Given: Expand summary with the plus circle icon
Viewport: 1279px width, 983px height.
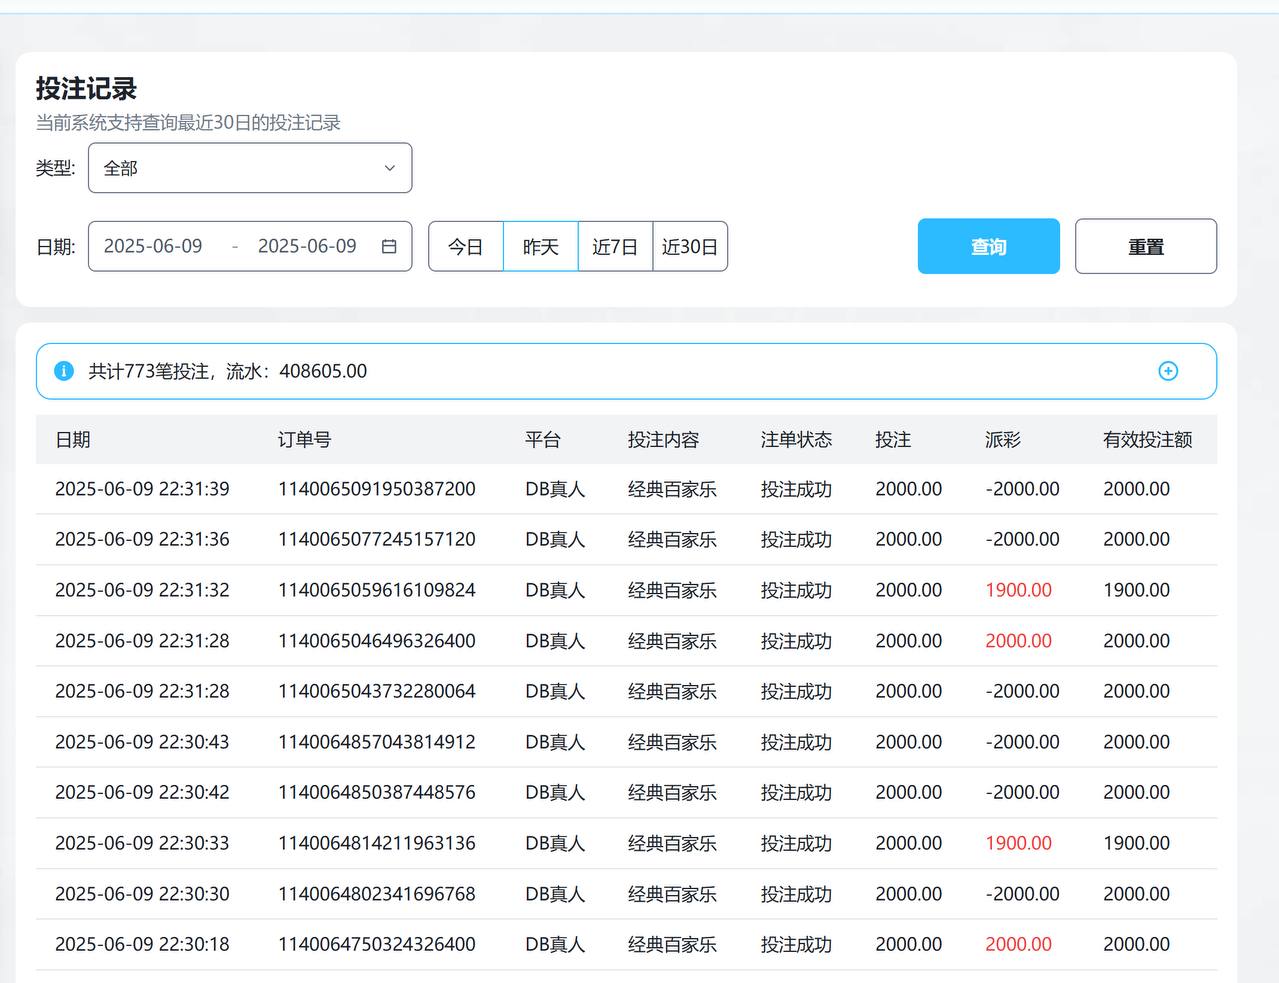Looking at the screenshot, I should coord(1167,371).
